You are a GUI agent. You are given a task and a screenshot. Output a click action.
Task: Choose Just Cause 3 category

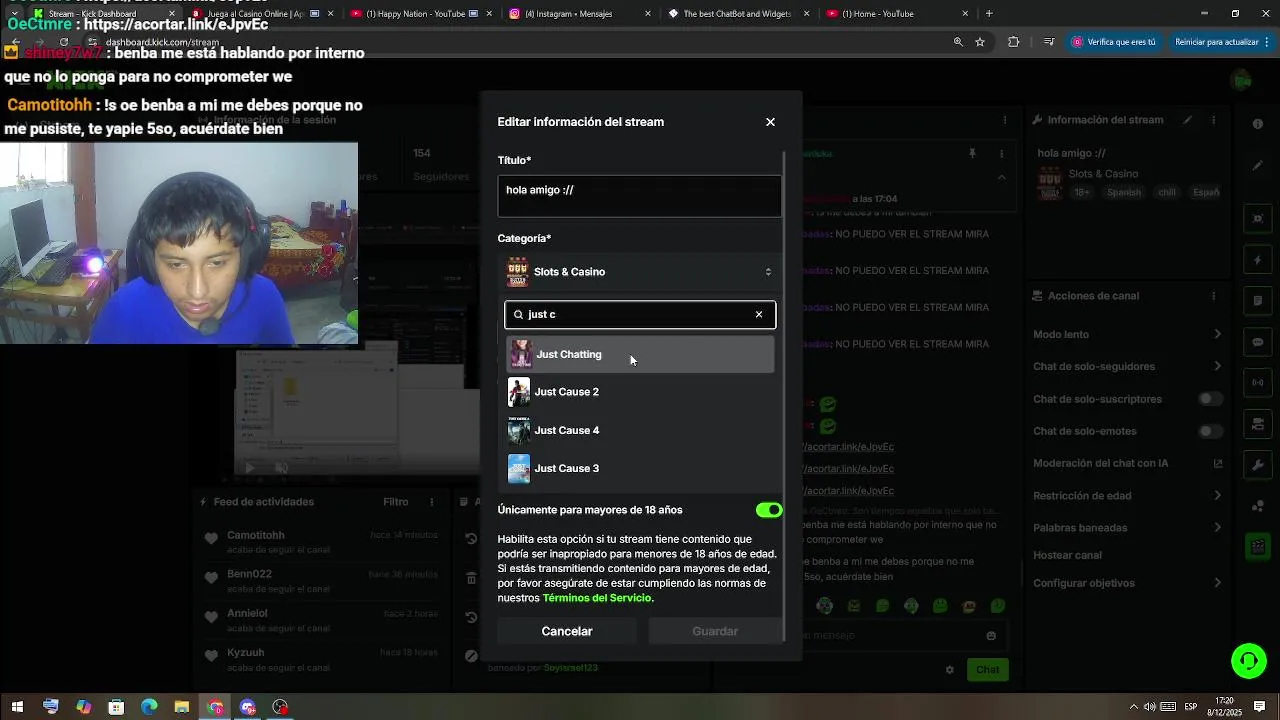[640, 468]
